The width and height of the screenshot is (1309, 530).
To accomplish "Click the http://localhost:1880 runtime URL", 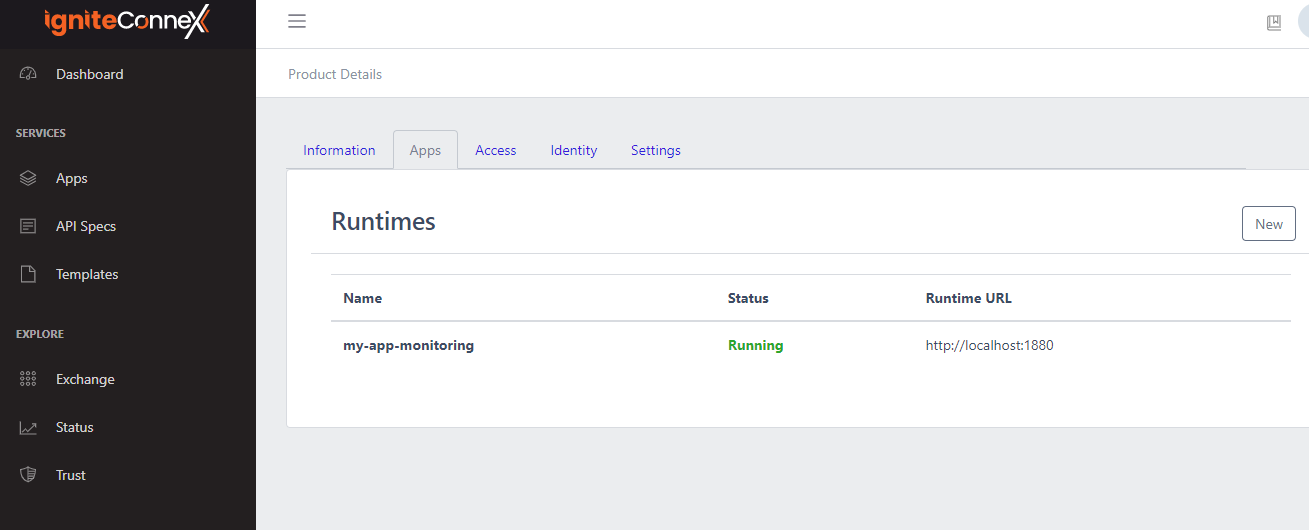I will pos(989,345).
